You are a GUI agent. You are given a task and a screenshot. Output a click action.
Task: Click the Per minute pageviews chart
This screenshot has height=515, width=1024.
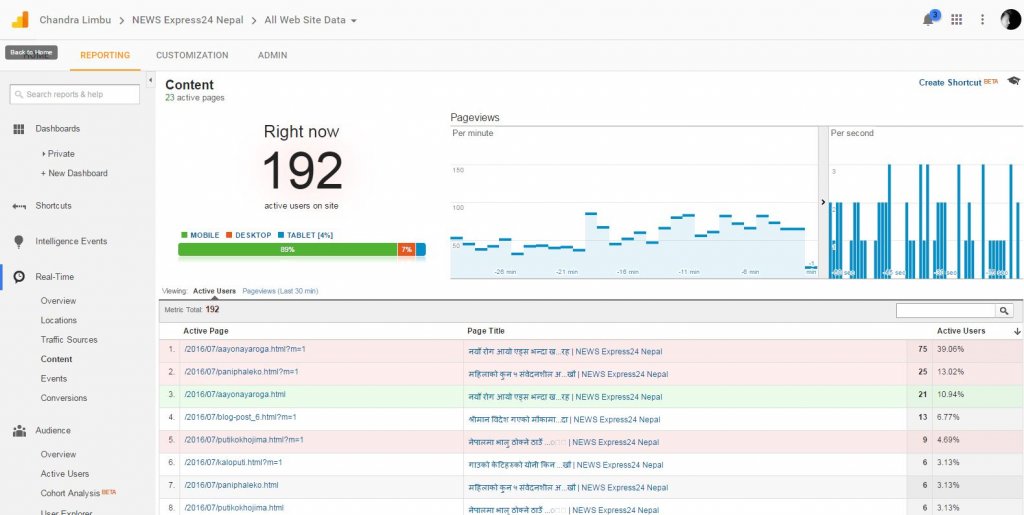(x=633, y=202)
